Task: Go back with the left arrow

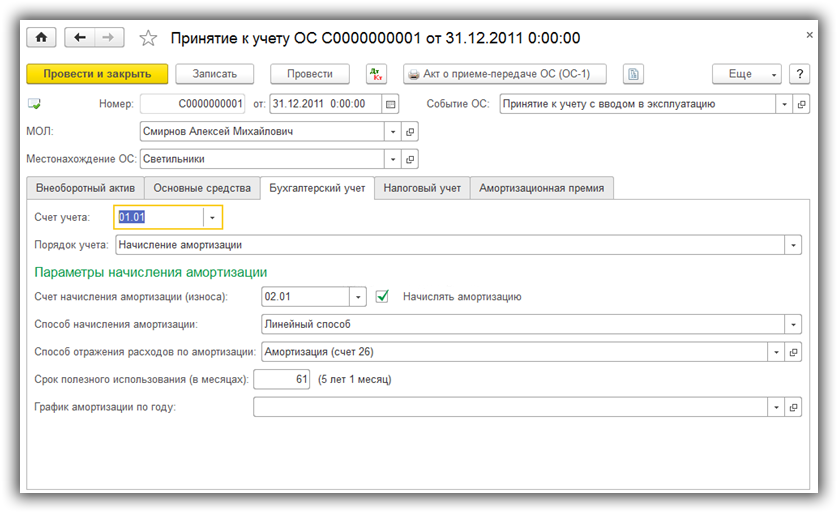Action: (x=80, y=38)
